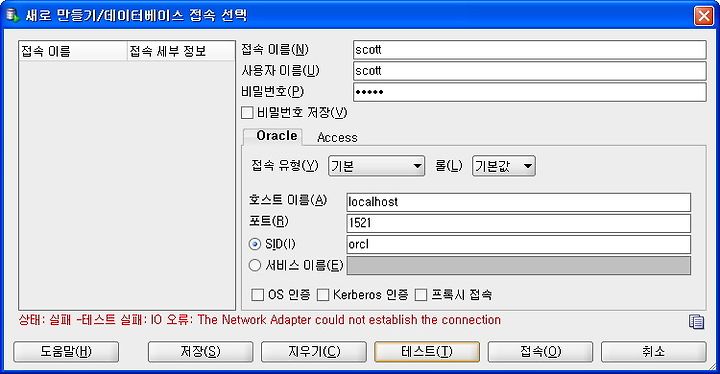Enable the 비밀번호 저장 checkbox
Viewport: 720px width, 374px height.
click(247, 113)
